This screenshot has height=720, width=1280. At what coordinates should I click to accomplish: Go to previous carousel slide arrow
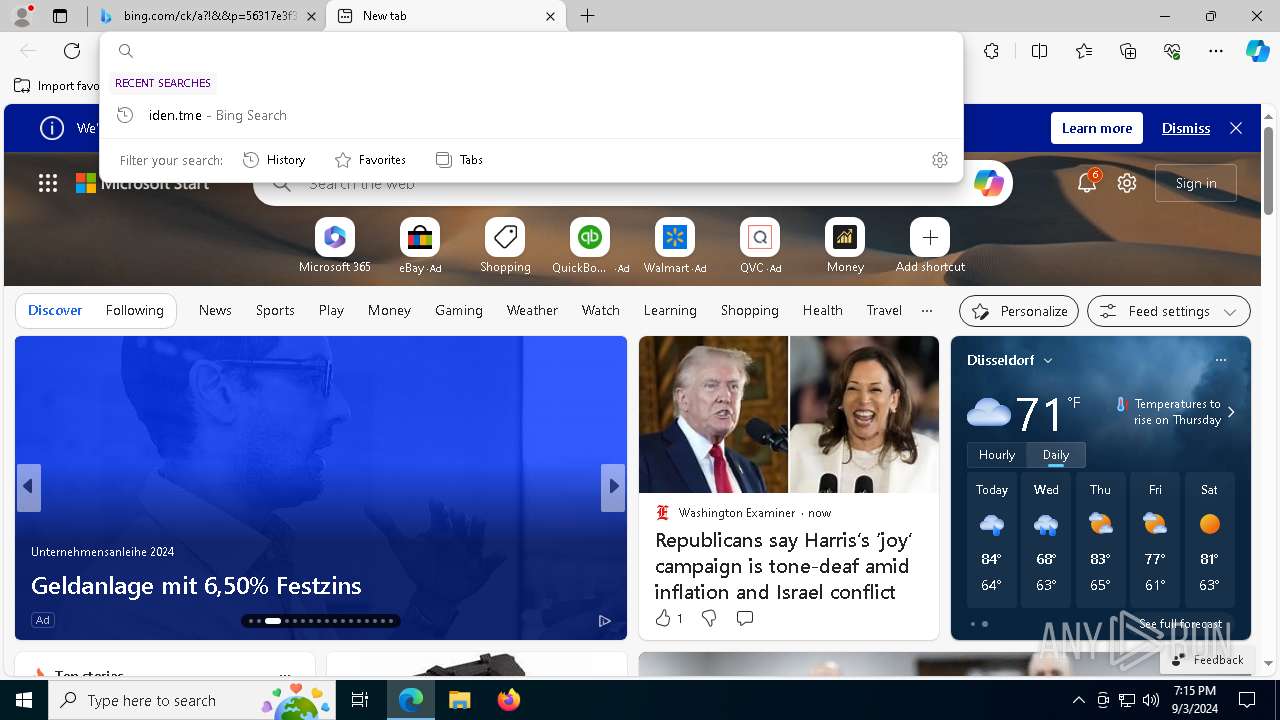(x=28, y=487)
